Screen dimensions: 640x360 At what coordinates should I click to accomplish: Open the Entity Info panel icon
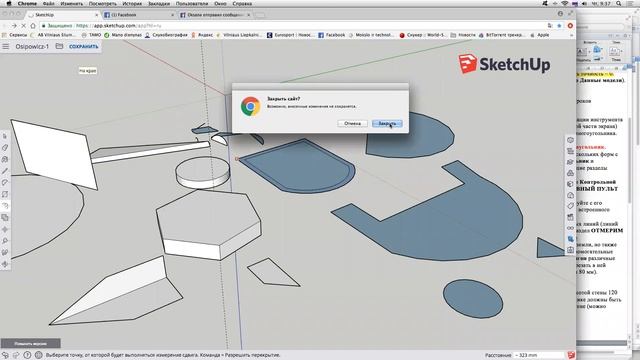click(x=570, y=140)
